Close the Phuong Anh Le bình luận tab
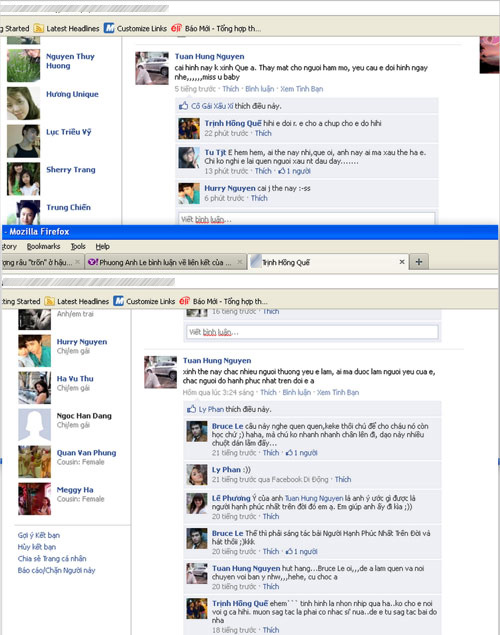The height and width of the screenshot is (635, 500). coord(240,262)
